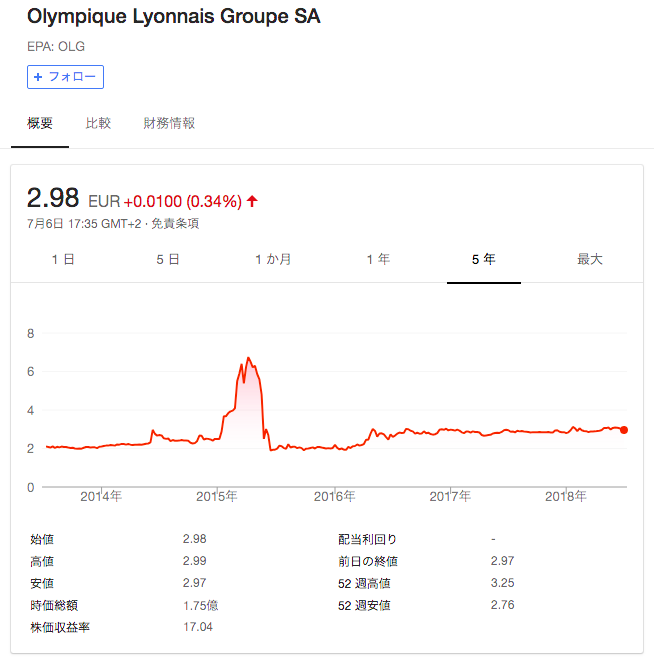Click the 時価総額 value 1.75億

pyautogui.click(x=200, y=605)
